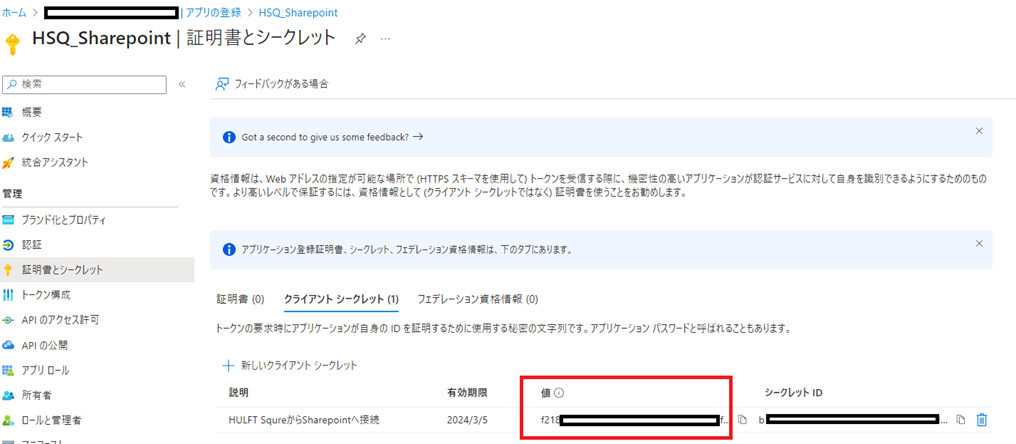Click the ロールと管理者 person icon
The height and width of the screenshot is (444, 1016).
8,420
